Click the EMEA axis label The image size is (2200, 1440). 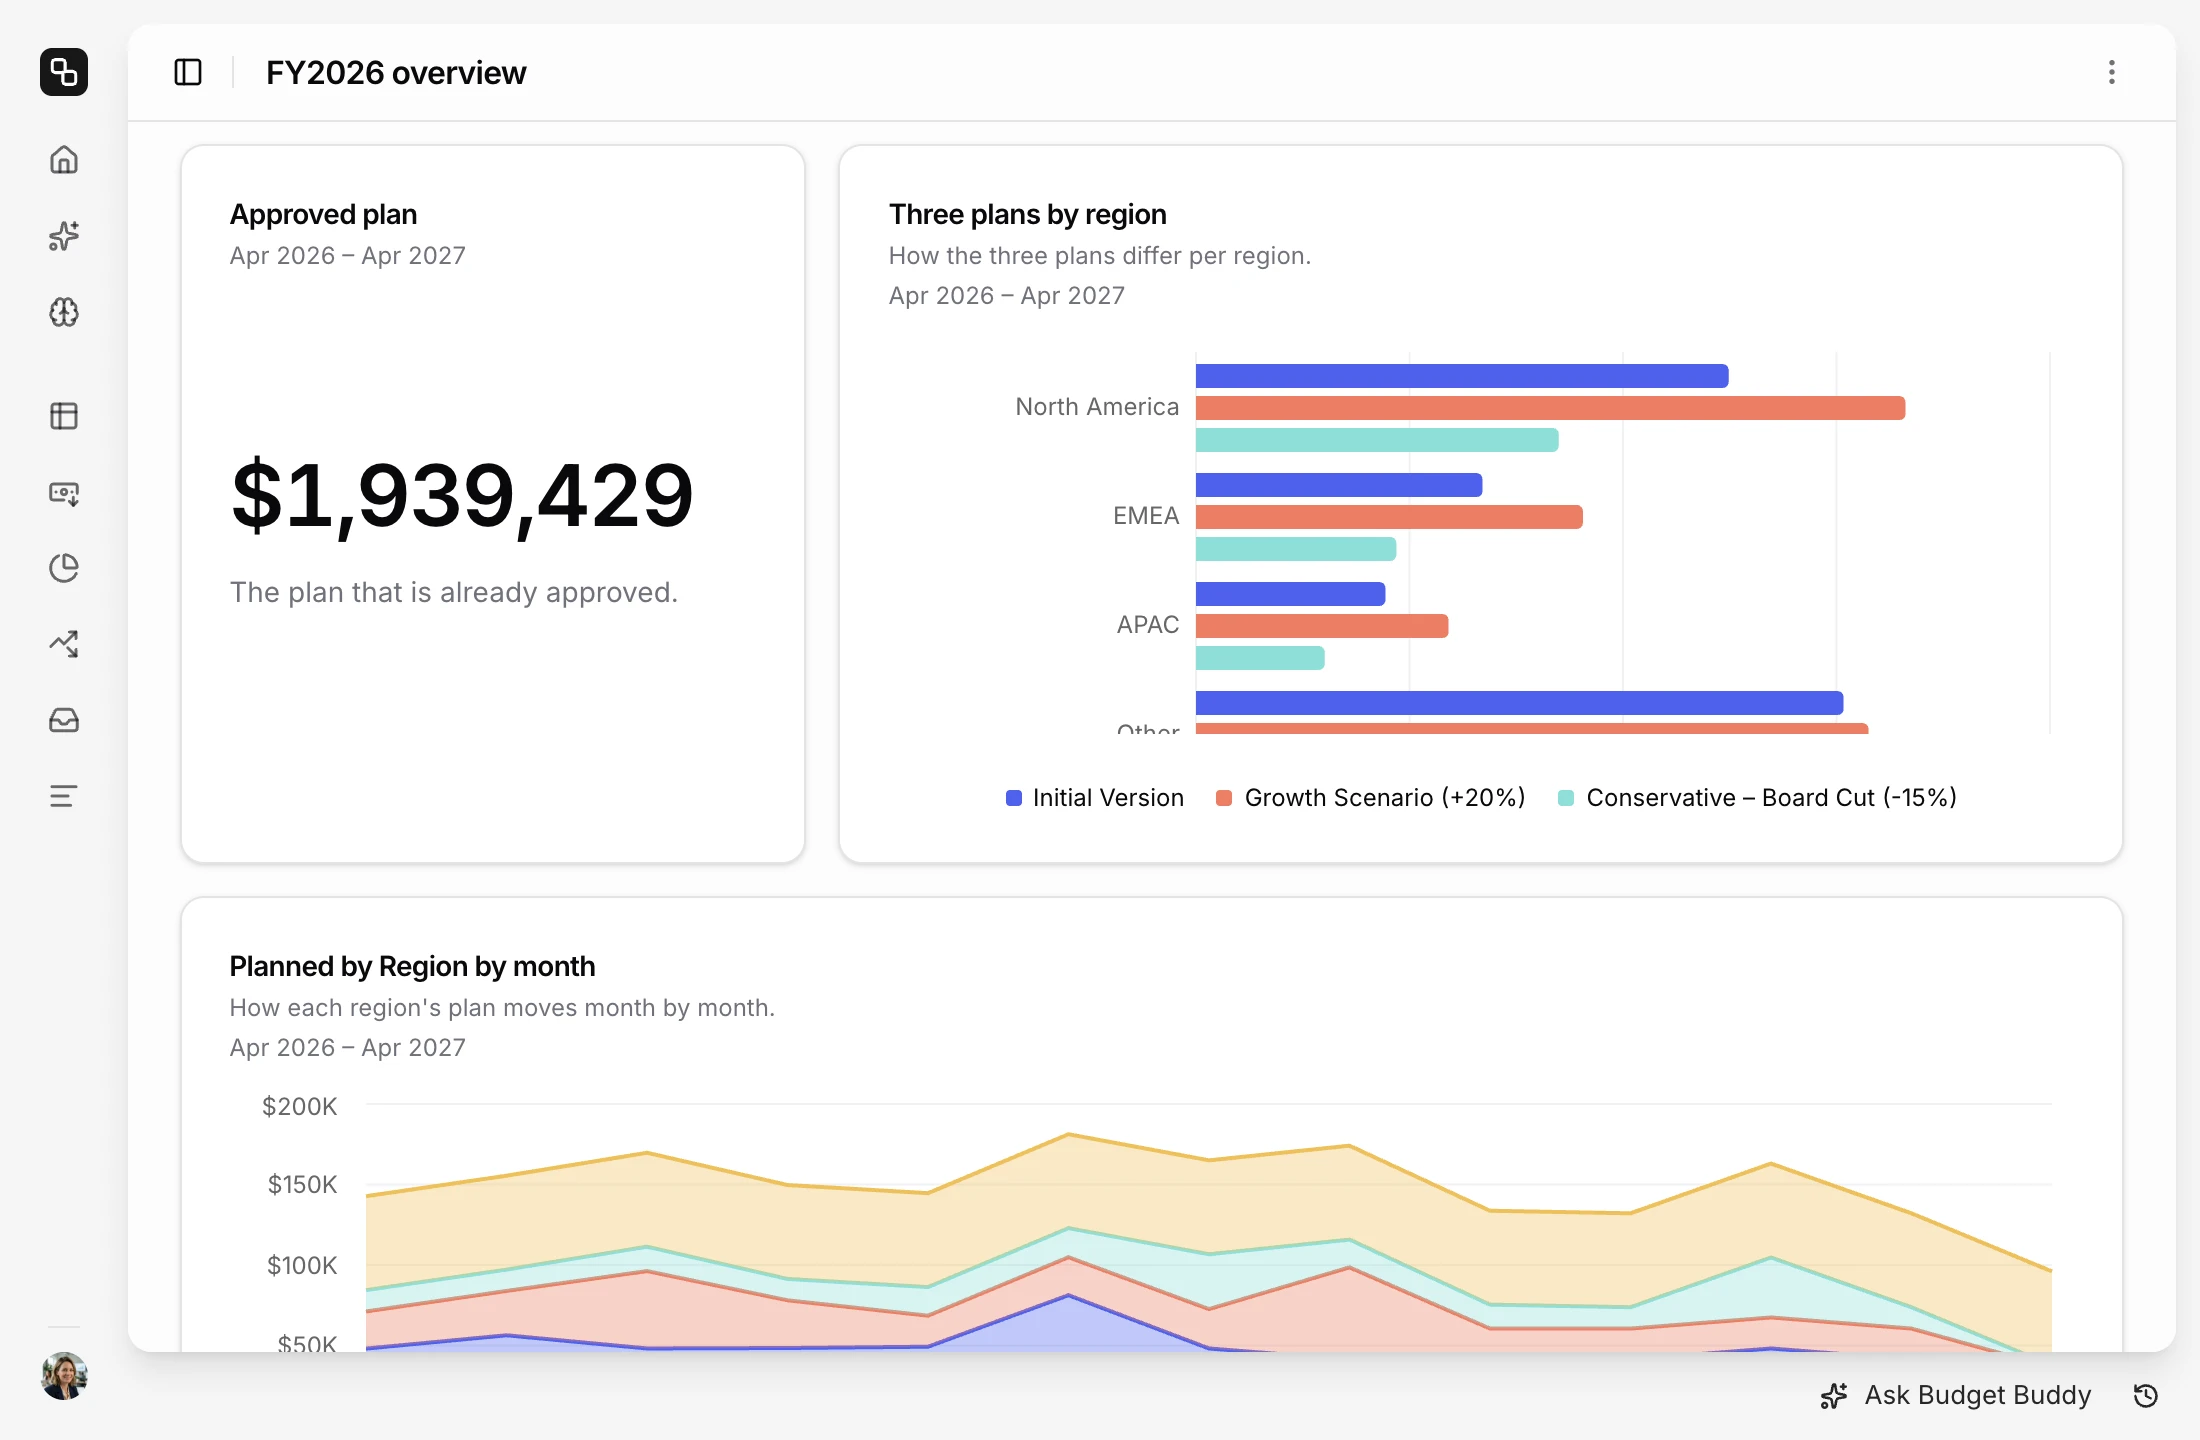coord(1146,516)
